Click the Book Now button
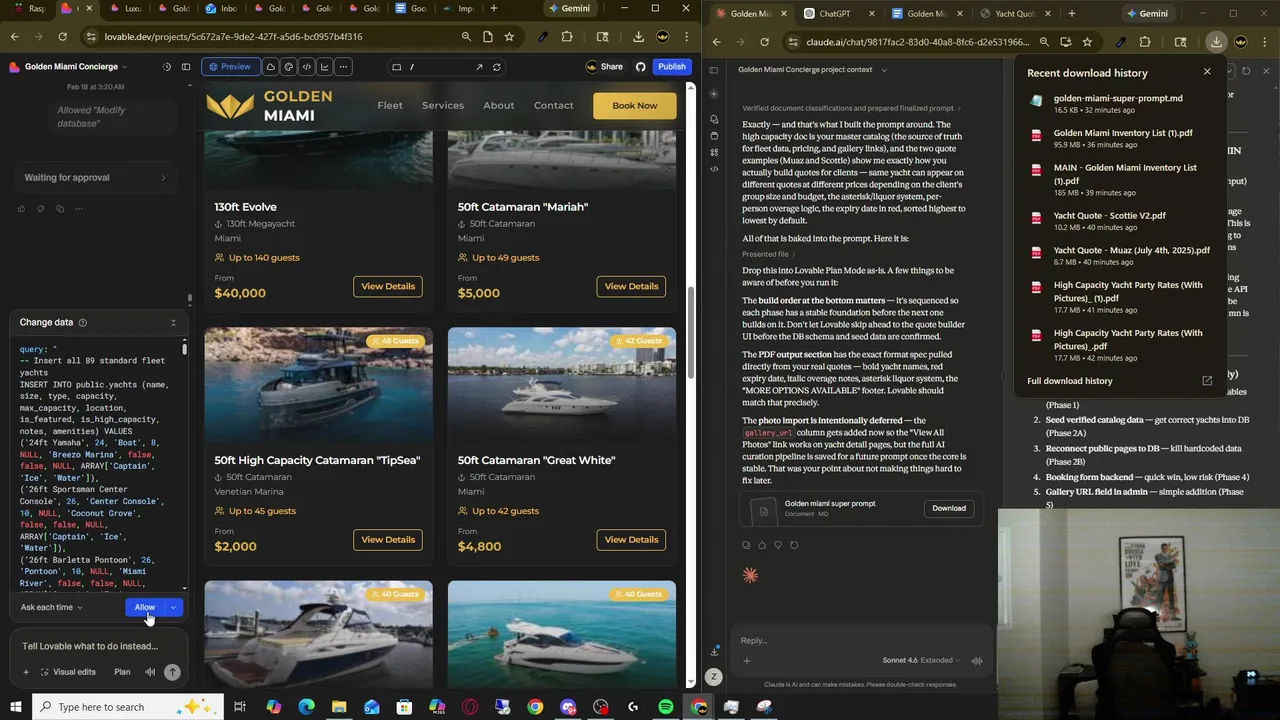 click(x=635, y=106)
